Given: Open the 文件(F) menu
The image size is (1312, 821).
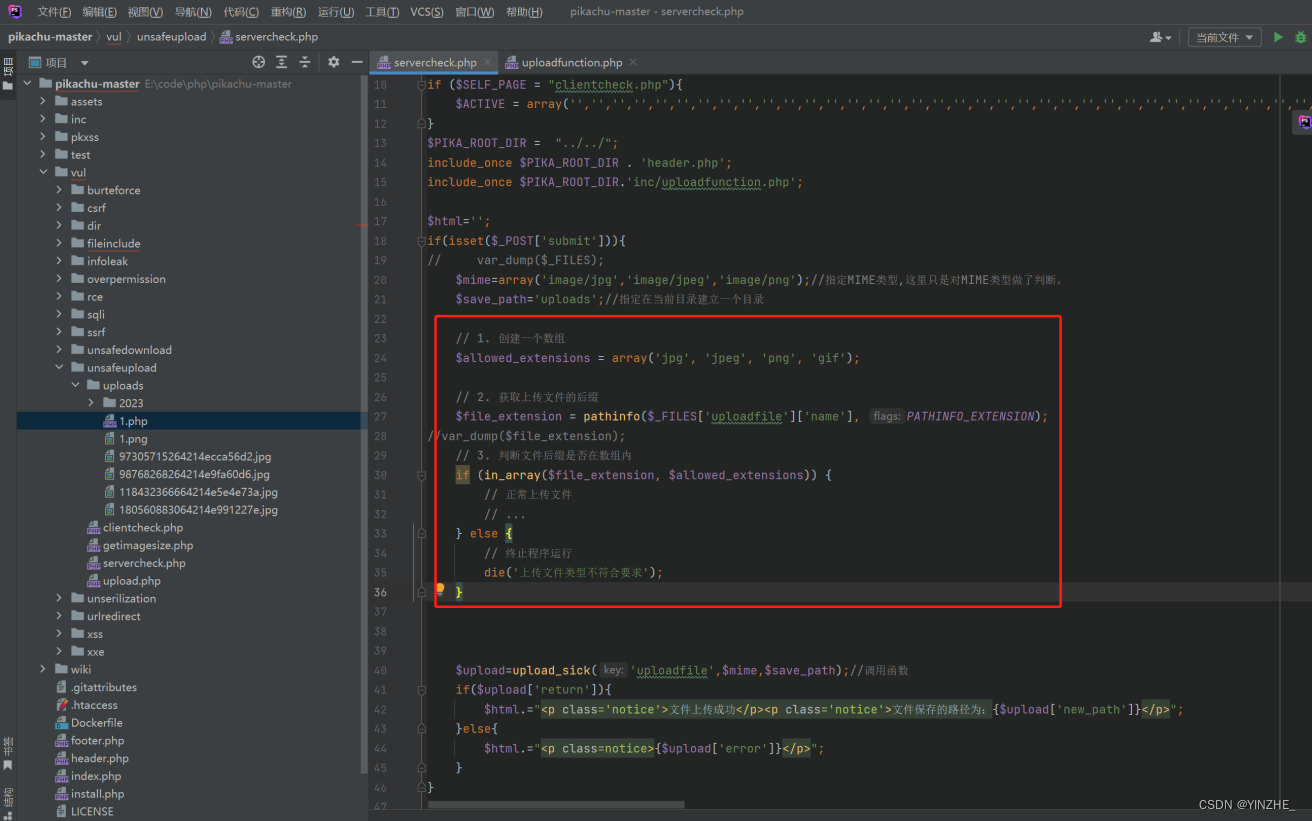Looking at the screenshot, I should 54,12.
